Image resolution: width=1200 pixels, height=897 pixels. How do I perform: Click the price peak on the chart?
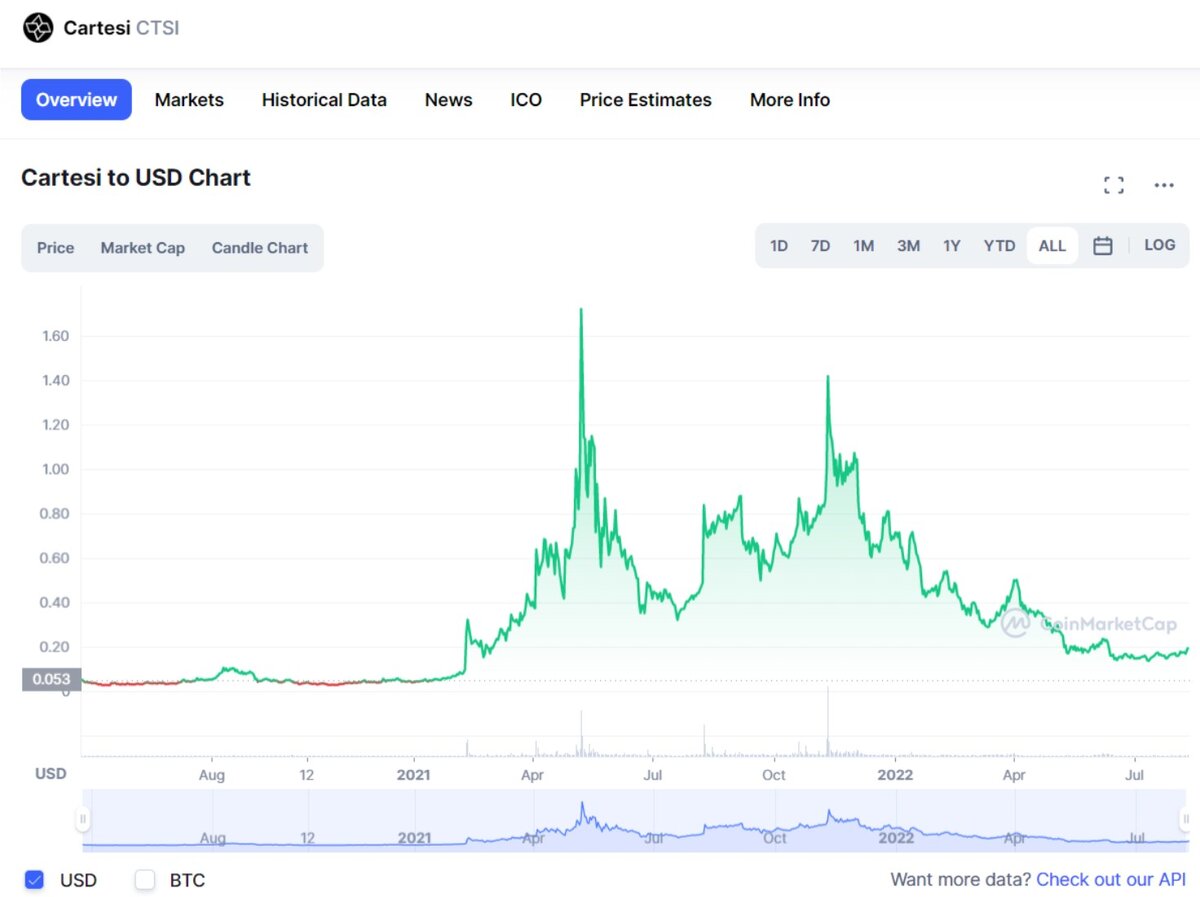[x=581, y=310]
